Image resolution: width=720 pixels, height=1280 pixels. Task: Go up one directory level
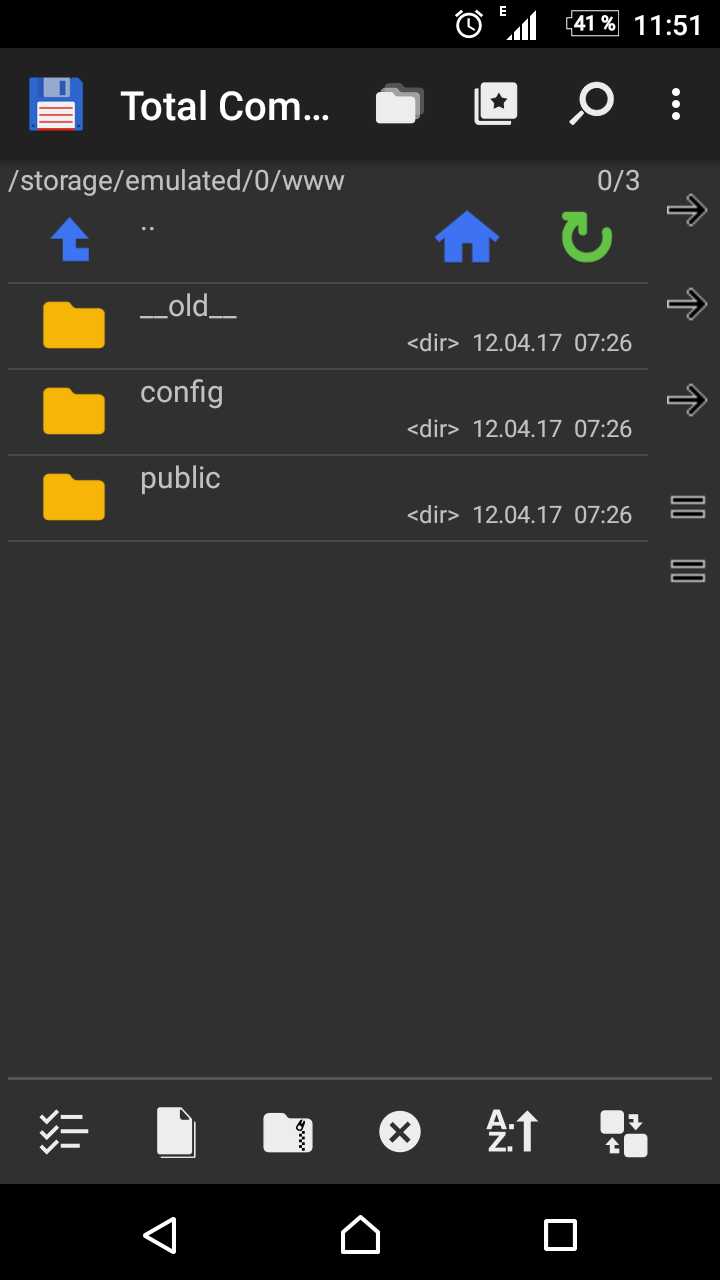coord(71,240)
